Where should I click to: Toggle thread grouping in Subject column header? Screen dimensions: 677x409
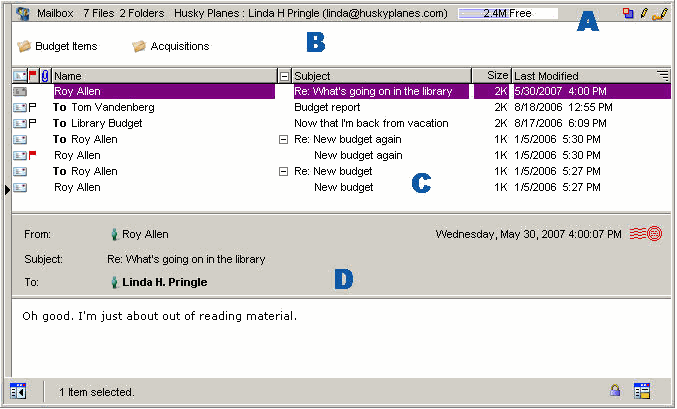point(284,76)
